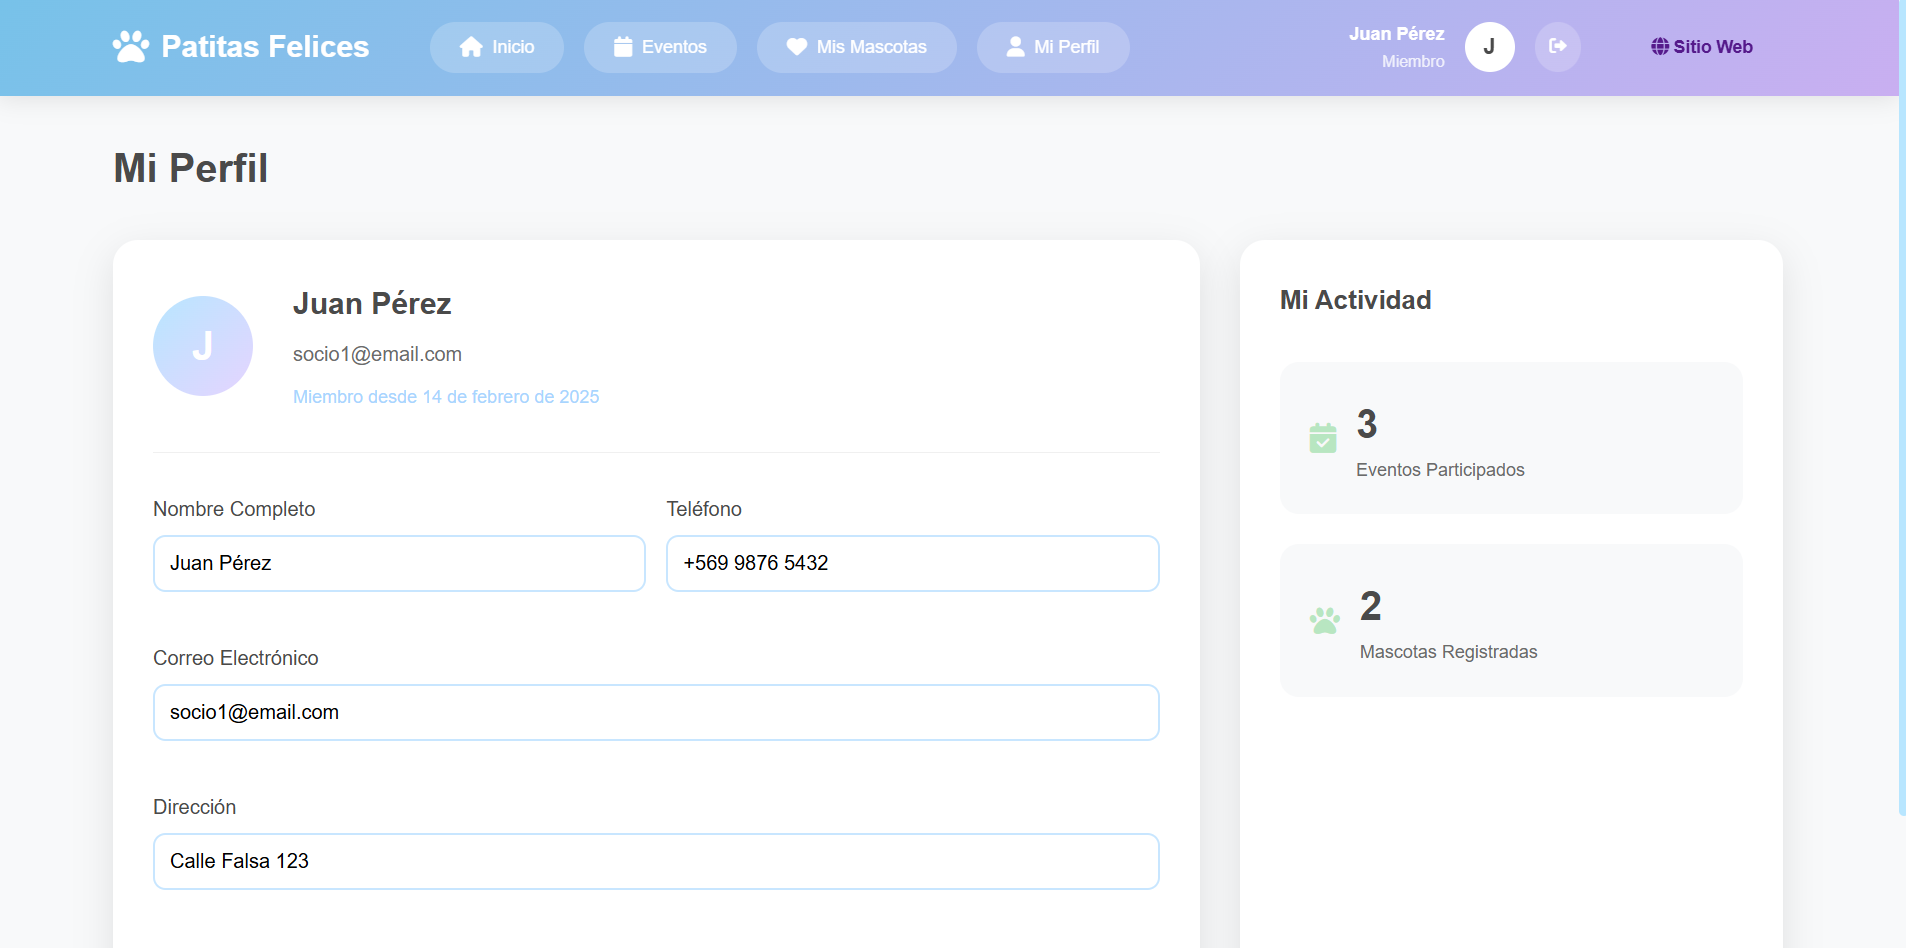Click the page vertical scrollbar
Viewport: 1906px width, 948px height.
[x=1902, y=400]
